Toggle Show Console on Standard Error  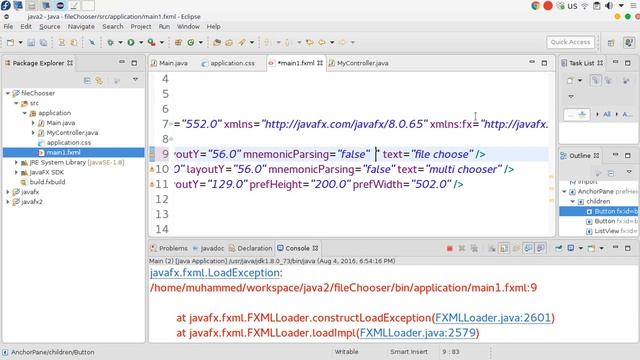tap(540, 248)
